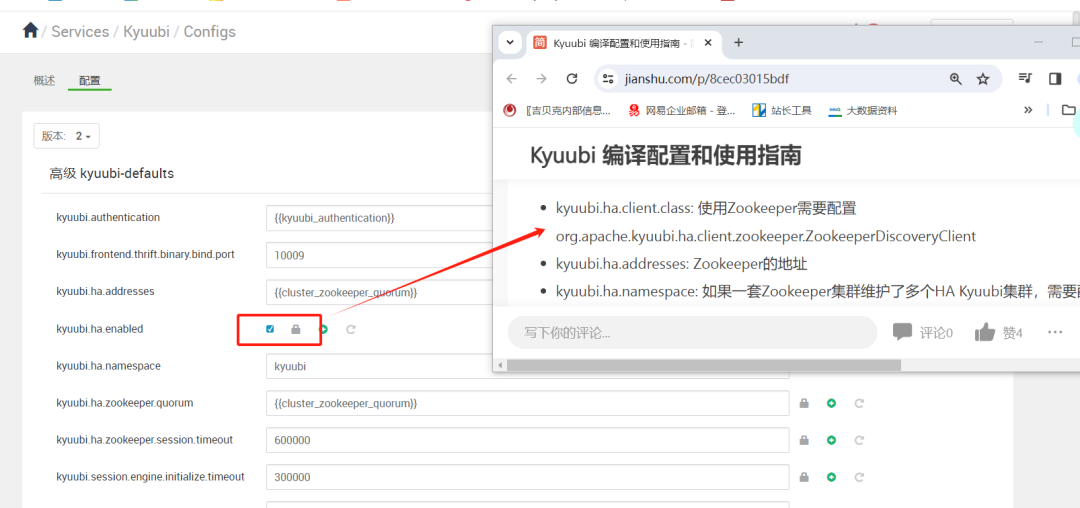Edit the bind port field showing 10009

380,255
